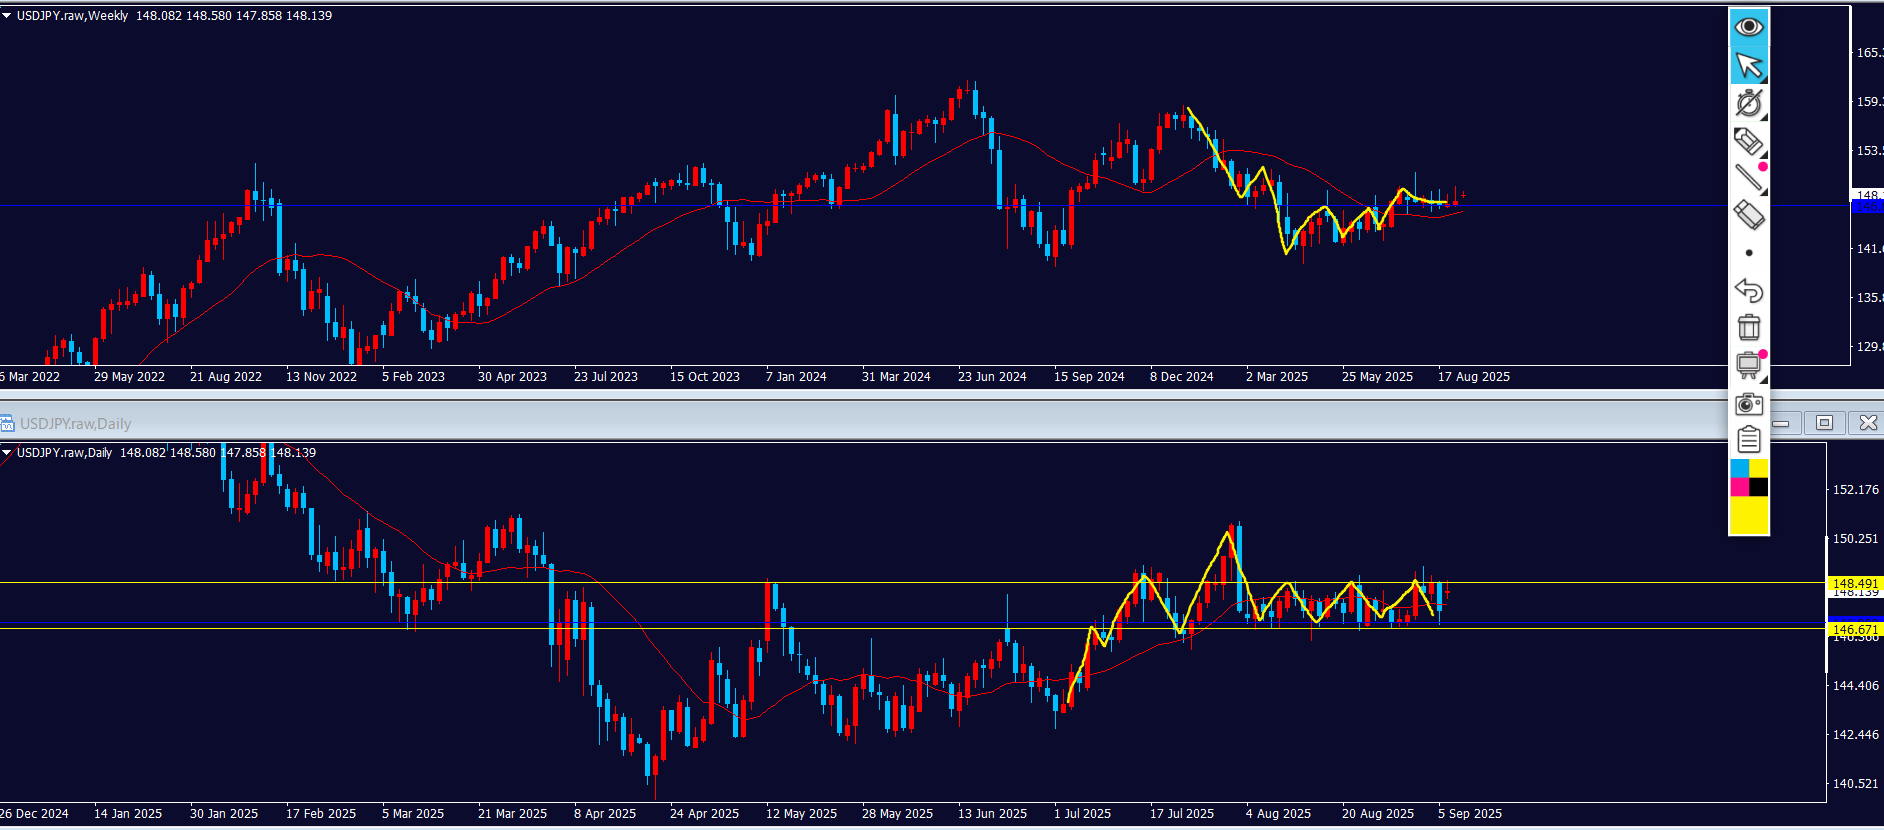Toggle the eye visibility icon in drawing toolbar

coord(1748,26)
